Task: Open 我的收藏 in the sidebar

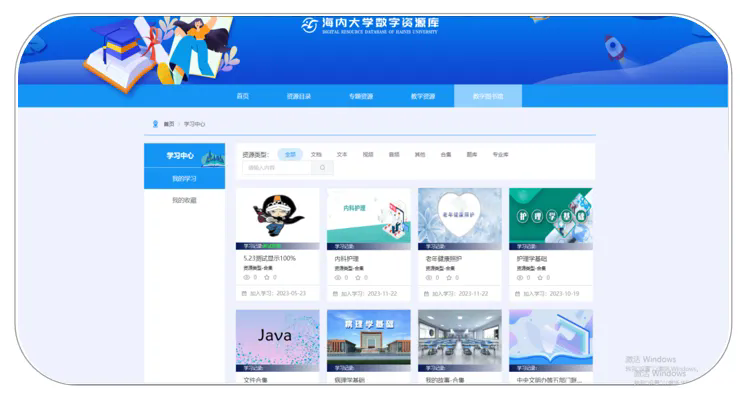Action: (x=185, y=200)
